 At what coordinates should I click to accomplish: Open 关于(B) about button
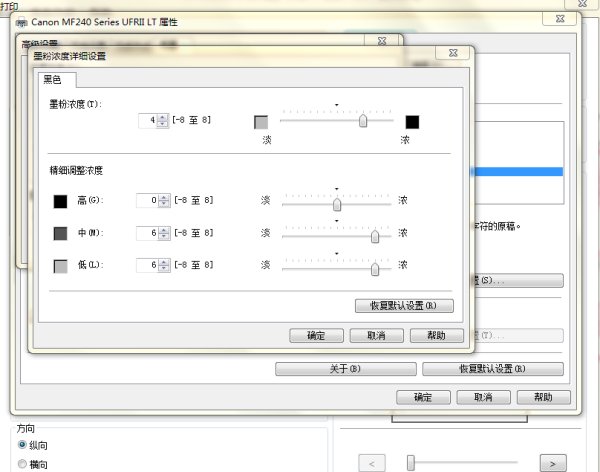[344, 369]
